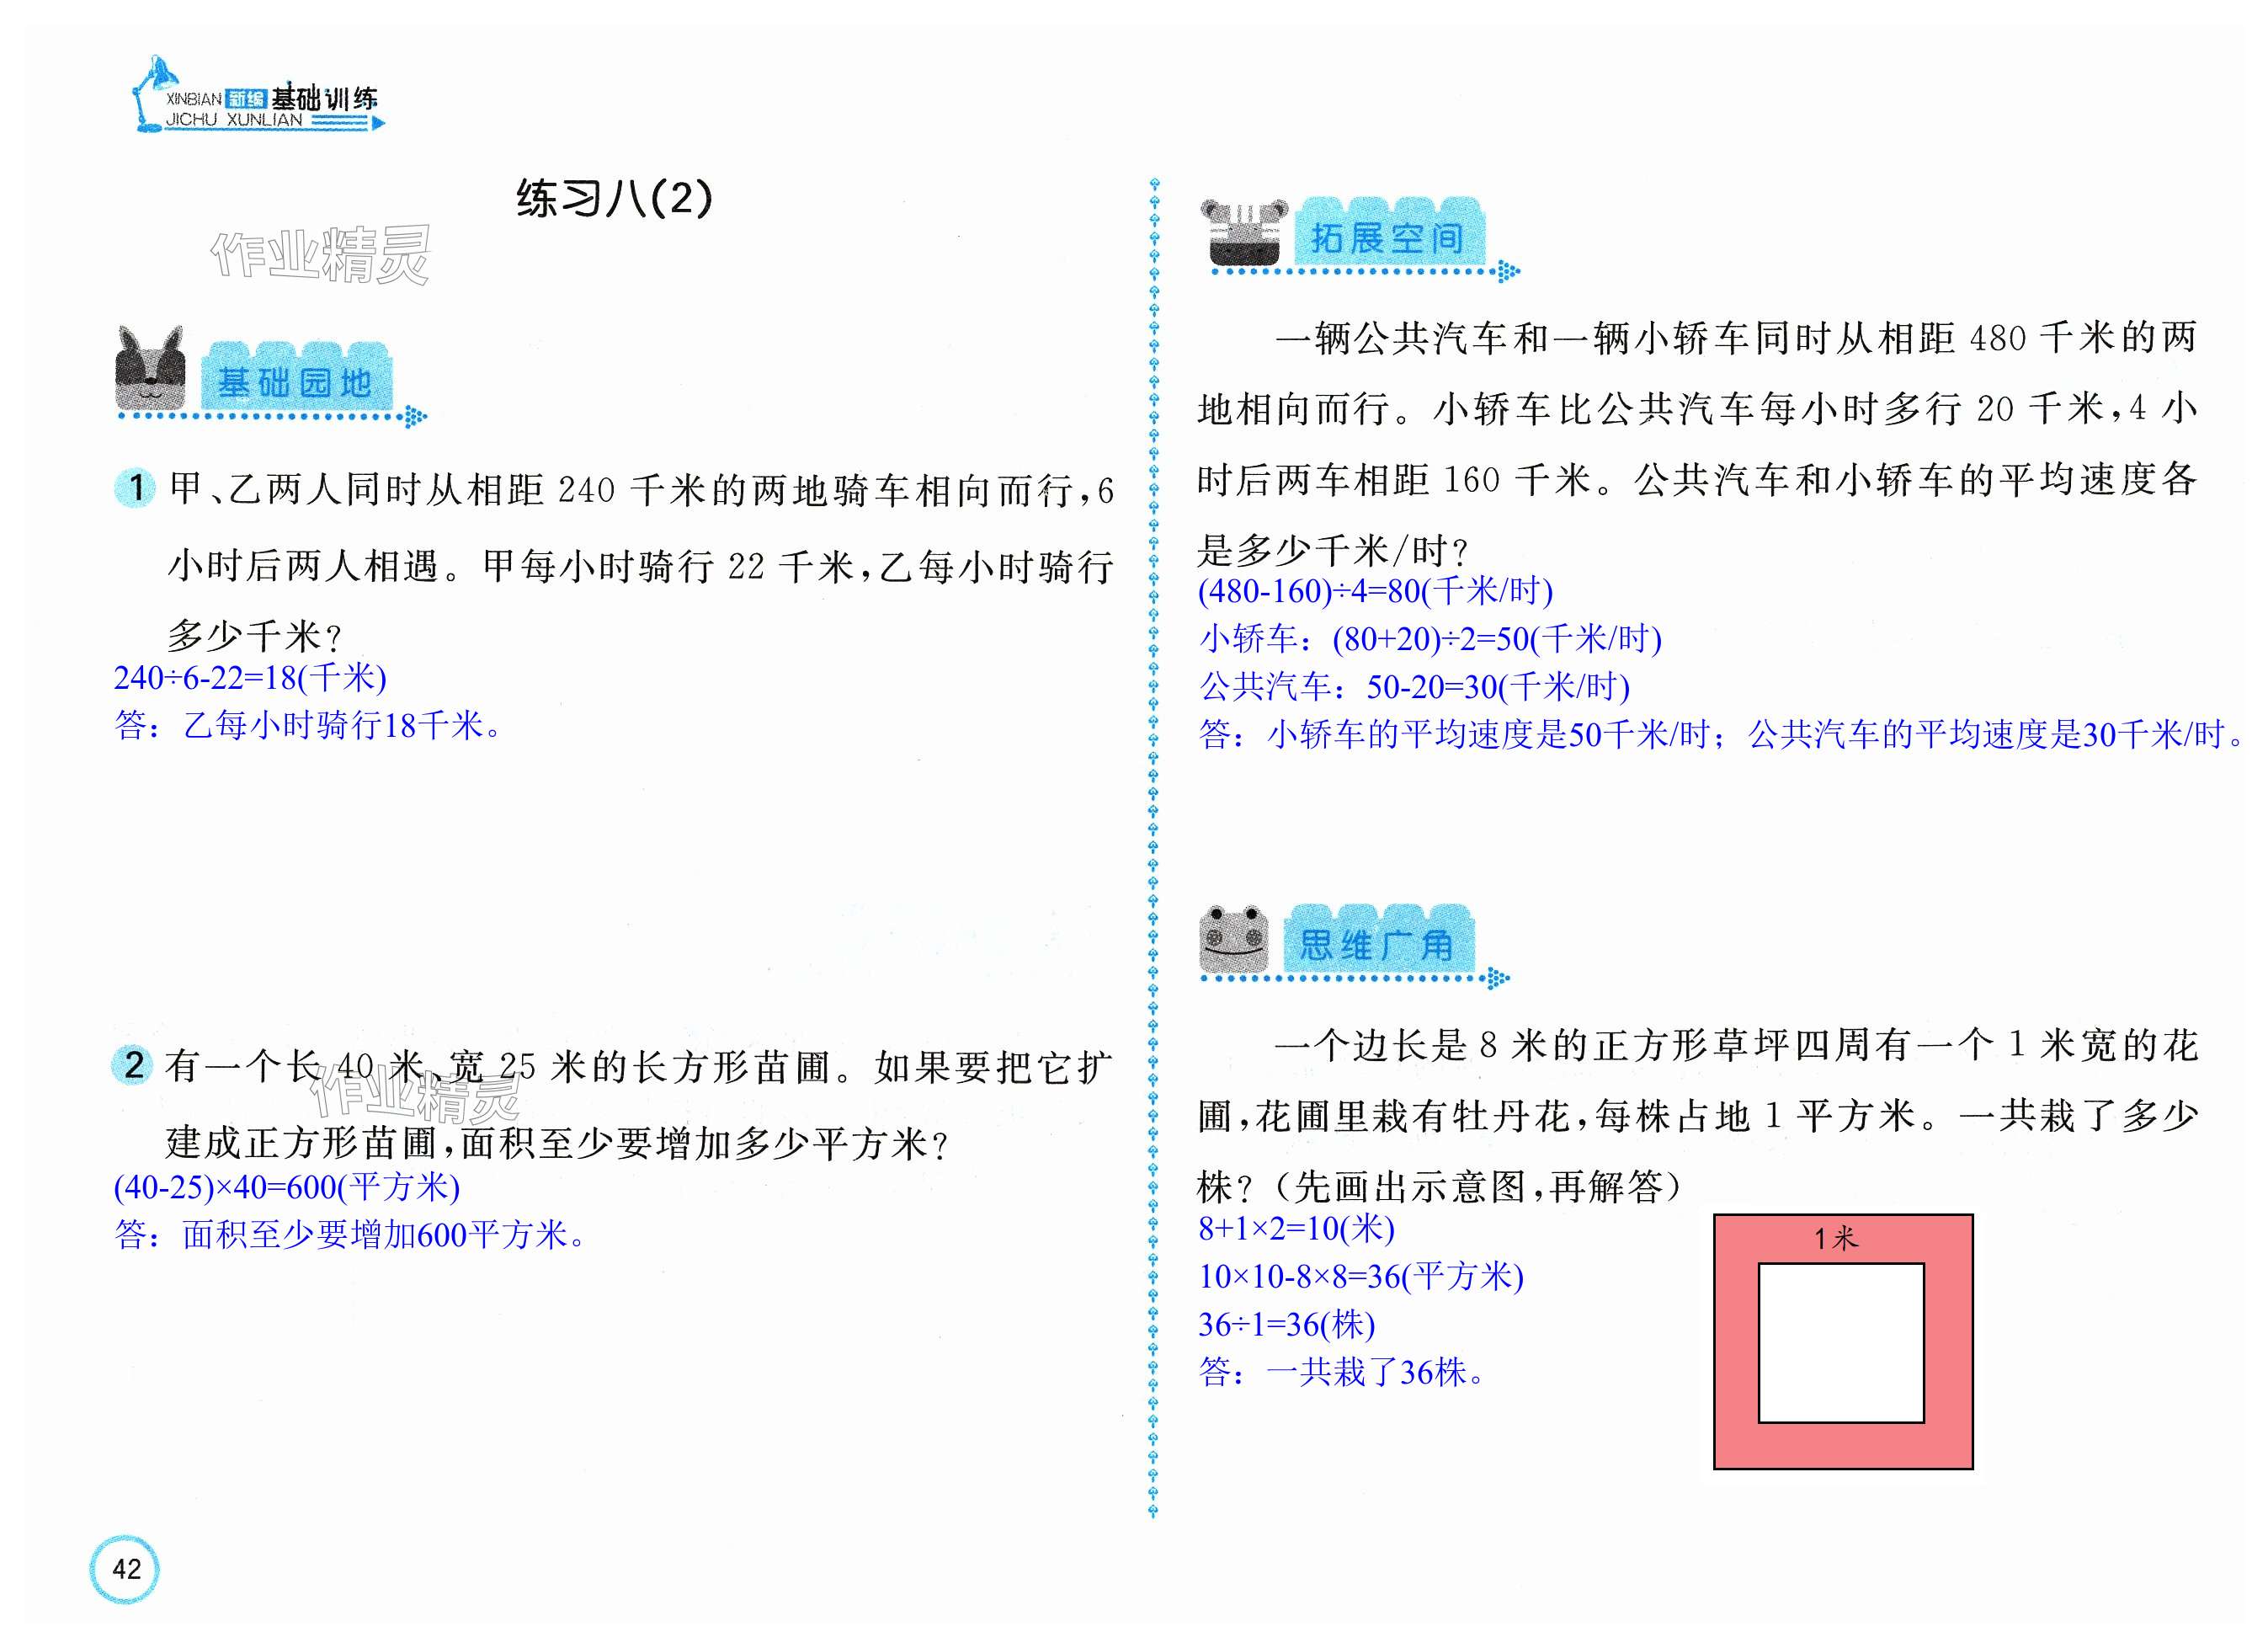Click the white inner lawn square
Viewport: 2268px width, 1648px height.
coord(1841,1342)
